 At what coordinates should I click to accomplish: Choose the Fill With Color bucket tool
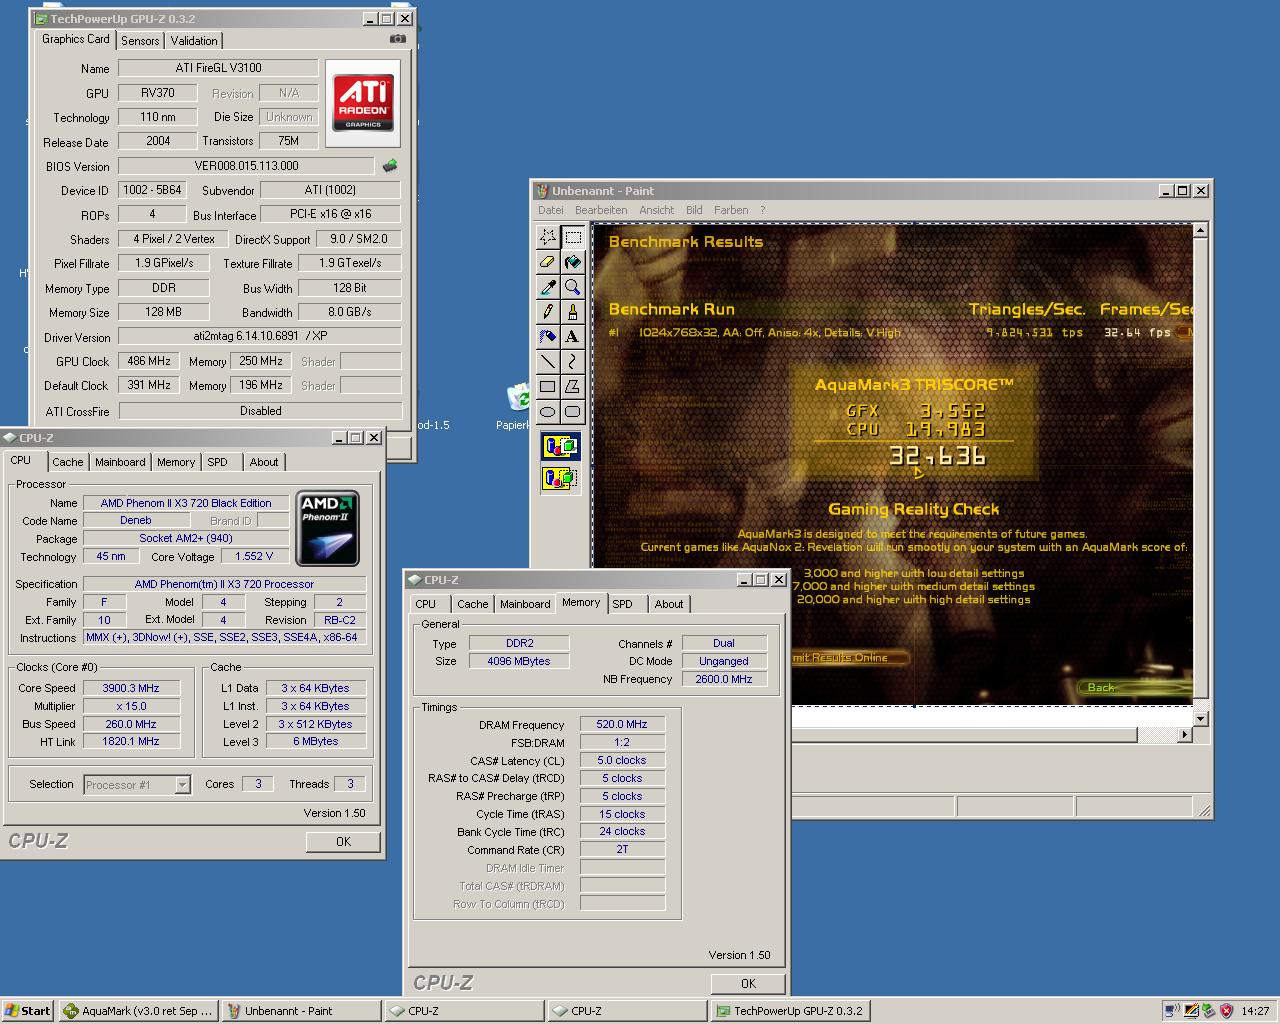pyautogui.click(x=573, y=261)
